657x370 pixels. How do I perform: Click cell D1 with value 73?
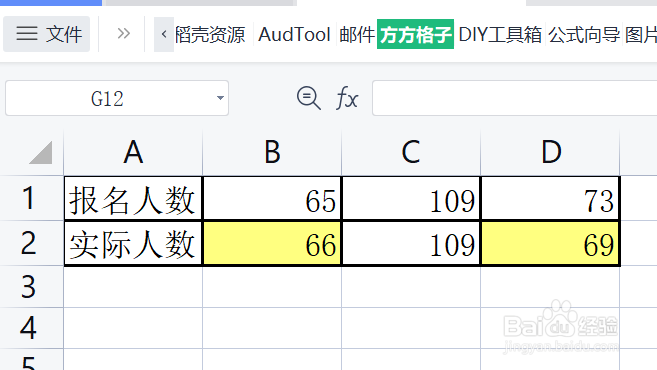click(x=551, y=198)
